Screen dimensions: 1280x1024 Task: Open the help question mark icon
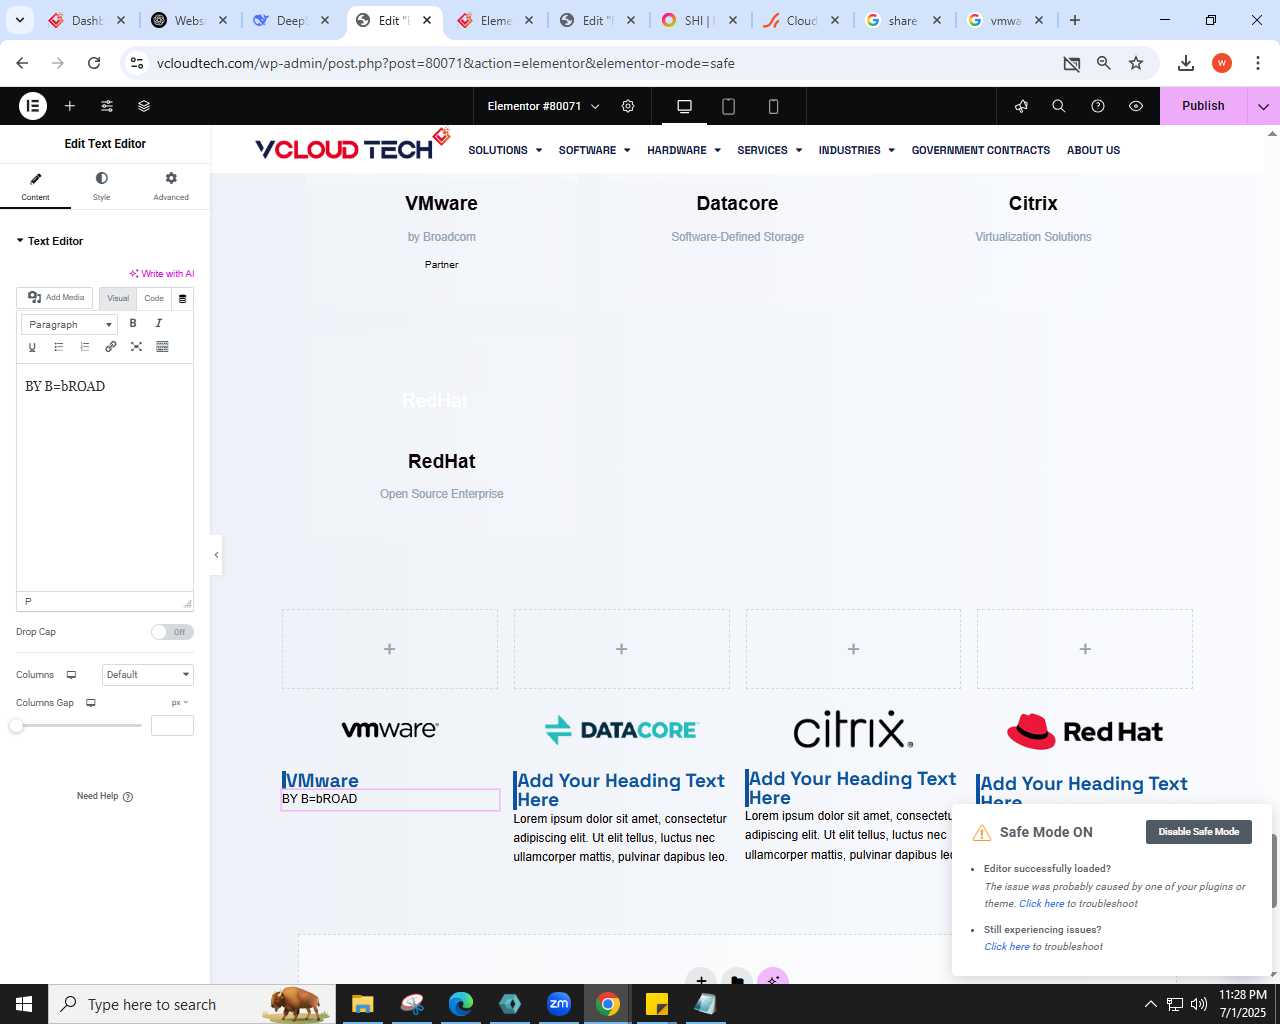1098,106
